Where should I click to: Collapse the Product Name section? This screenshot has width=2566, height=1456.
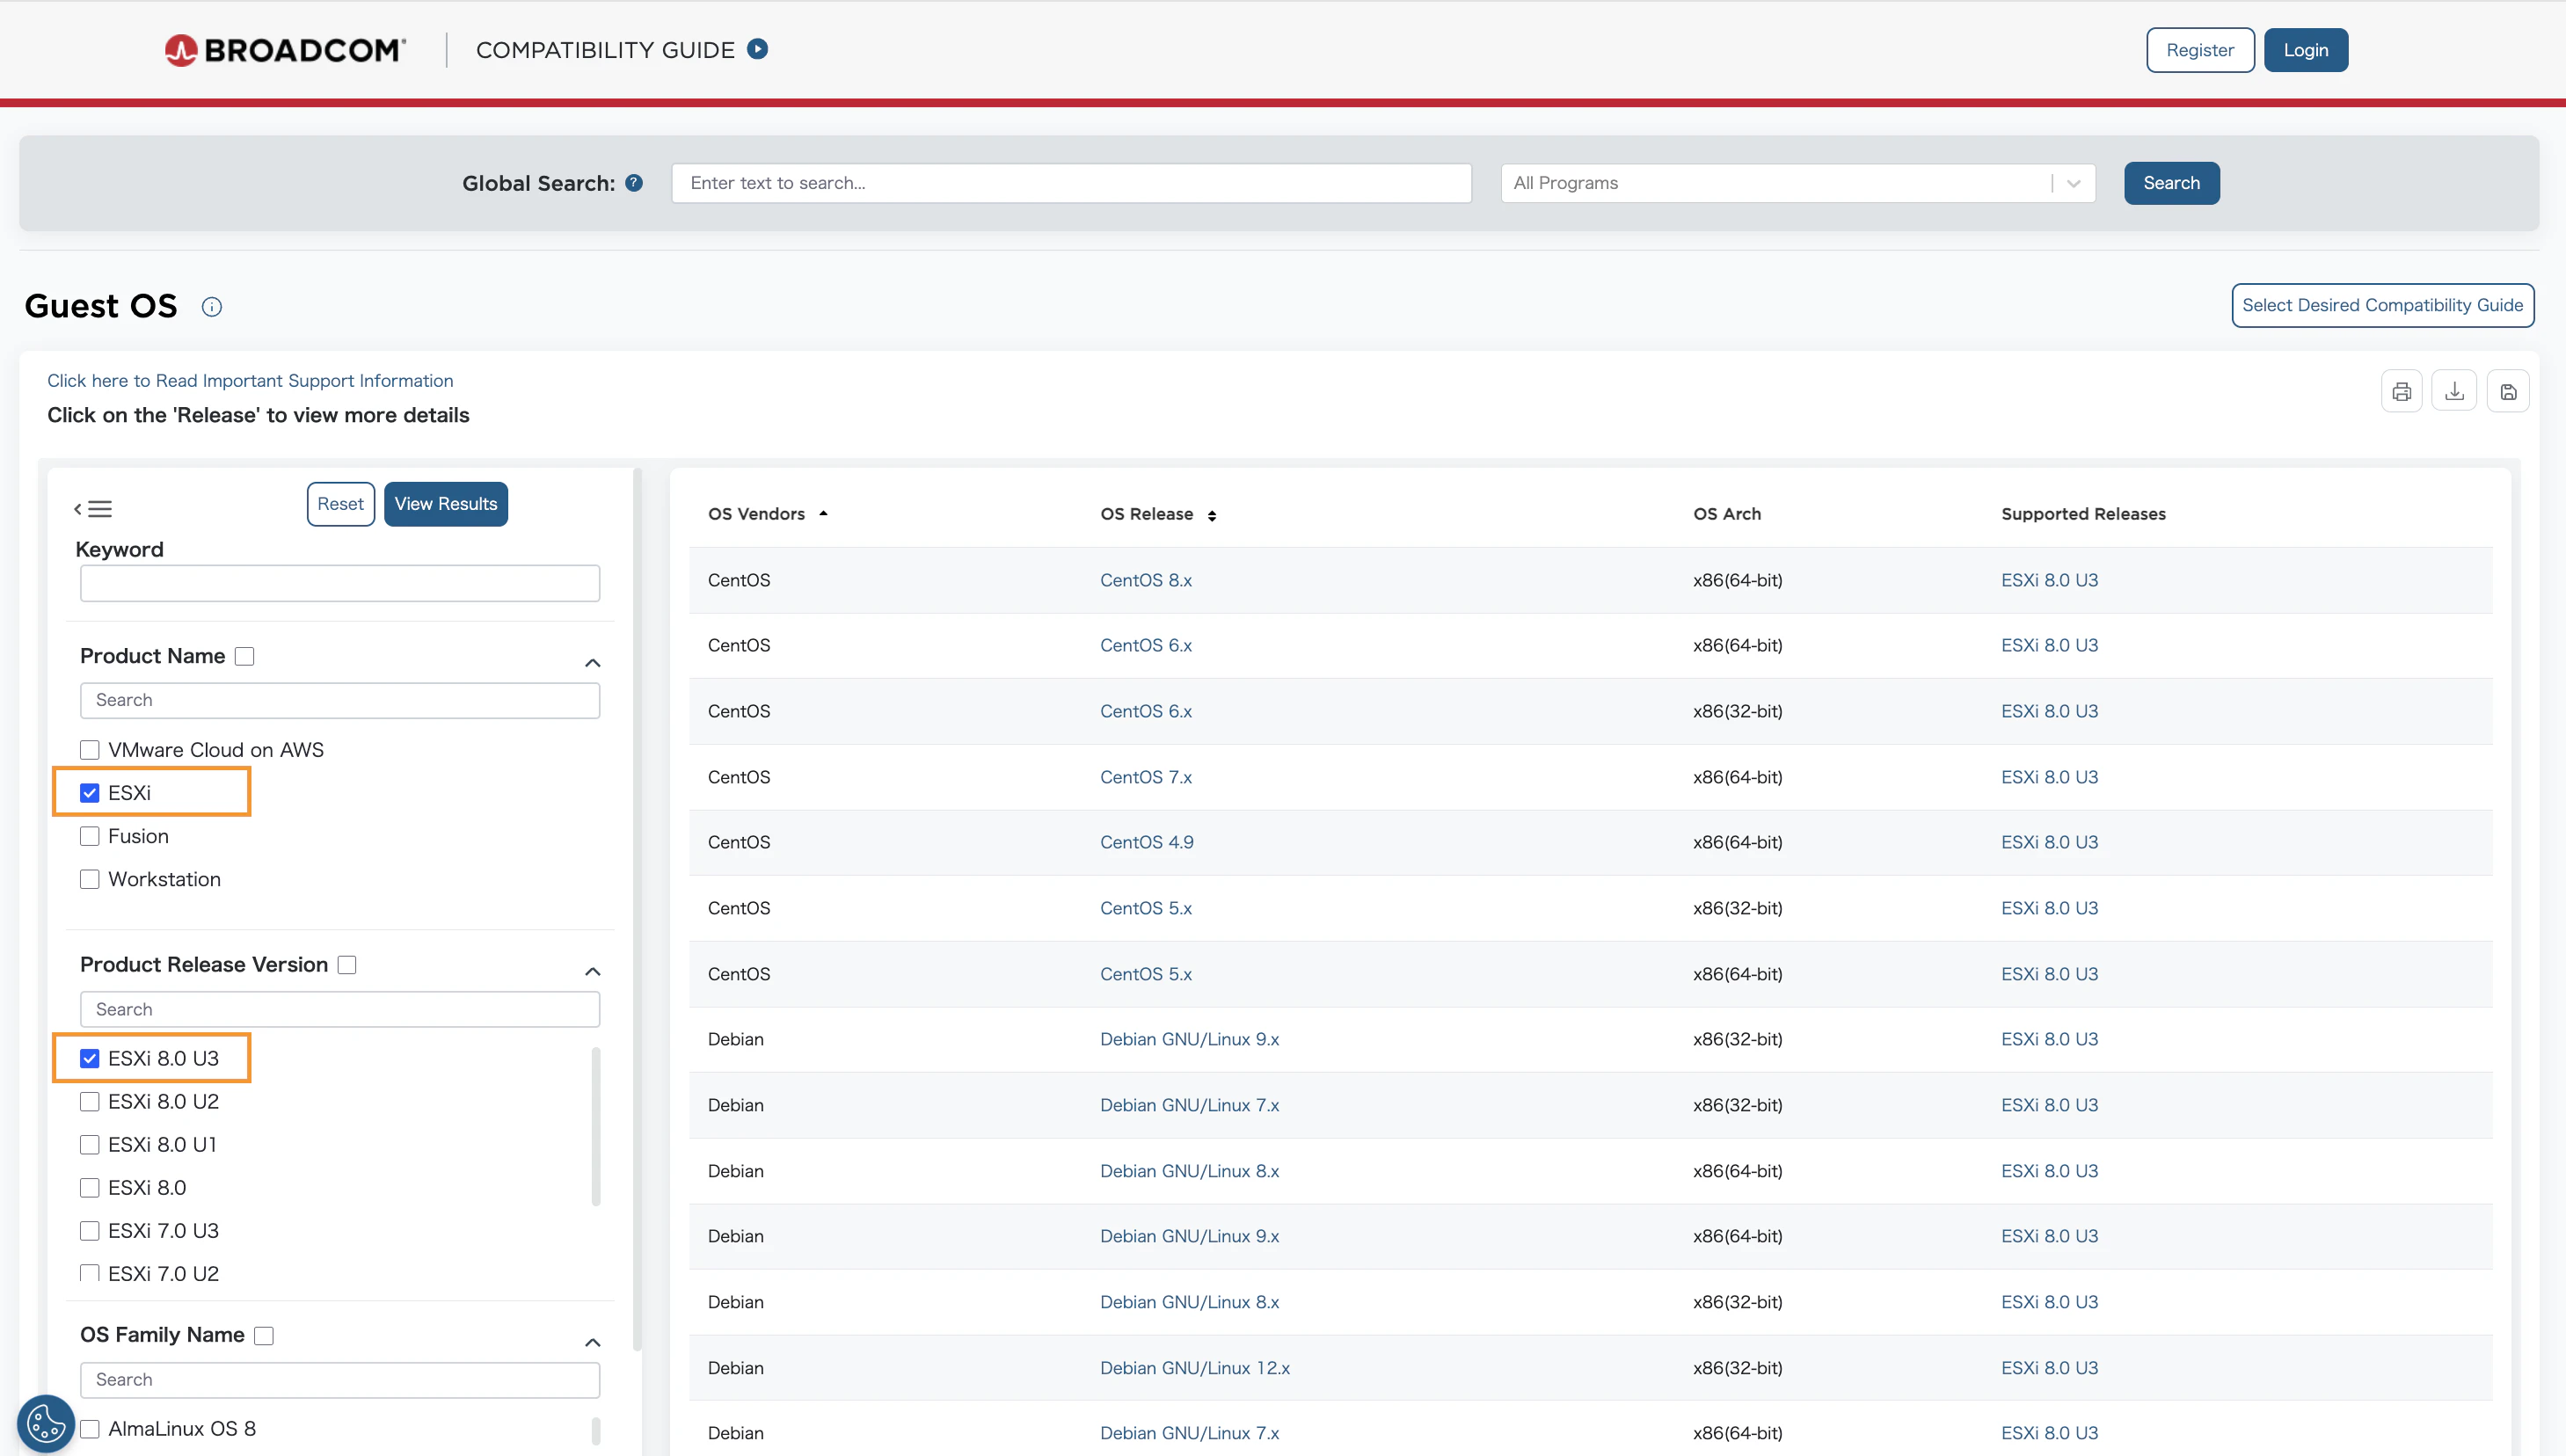[593, 663]
